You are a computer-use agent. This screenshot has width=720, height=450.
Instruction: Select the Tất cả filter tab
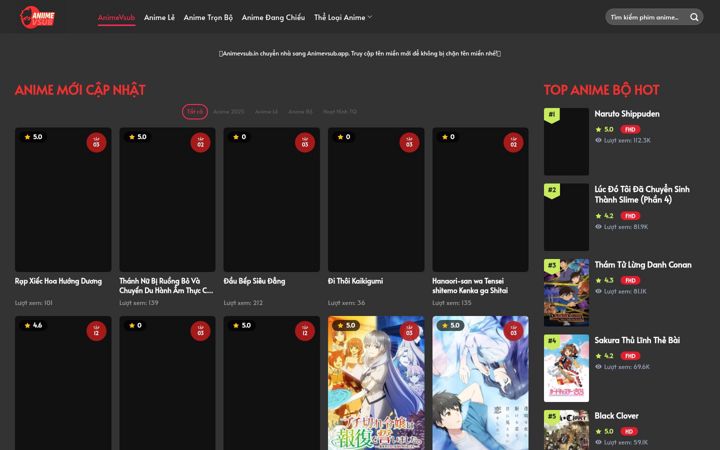click(195, 112)
